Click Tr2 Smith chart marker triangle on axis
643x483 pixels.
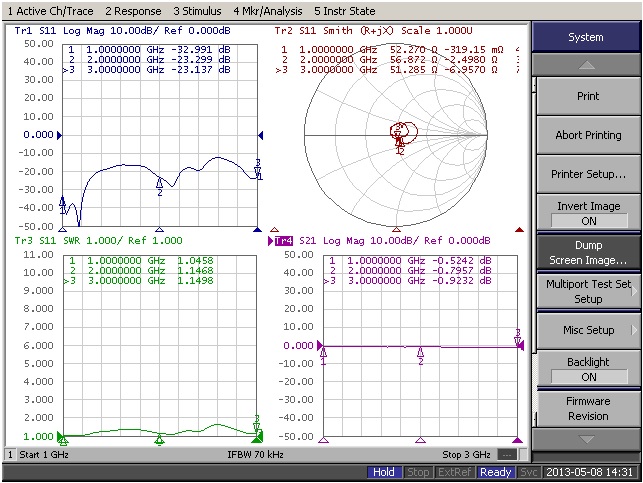click(x=396, y=230)
